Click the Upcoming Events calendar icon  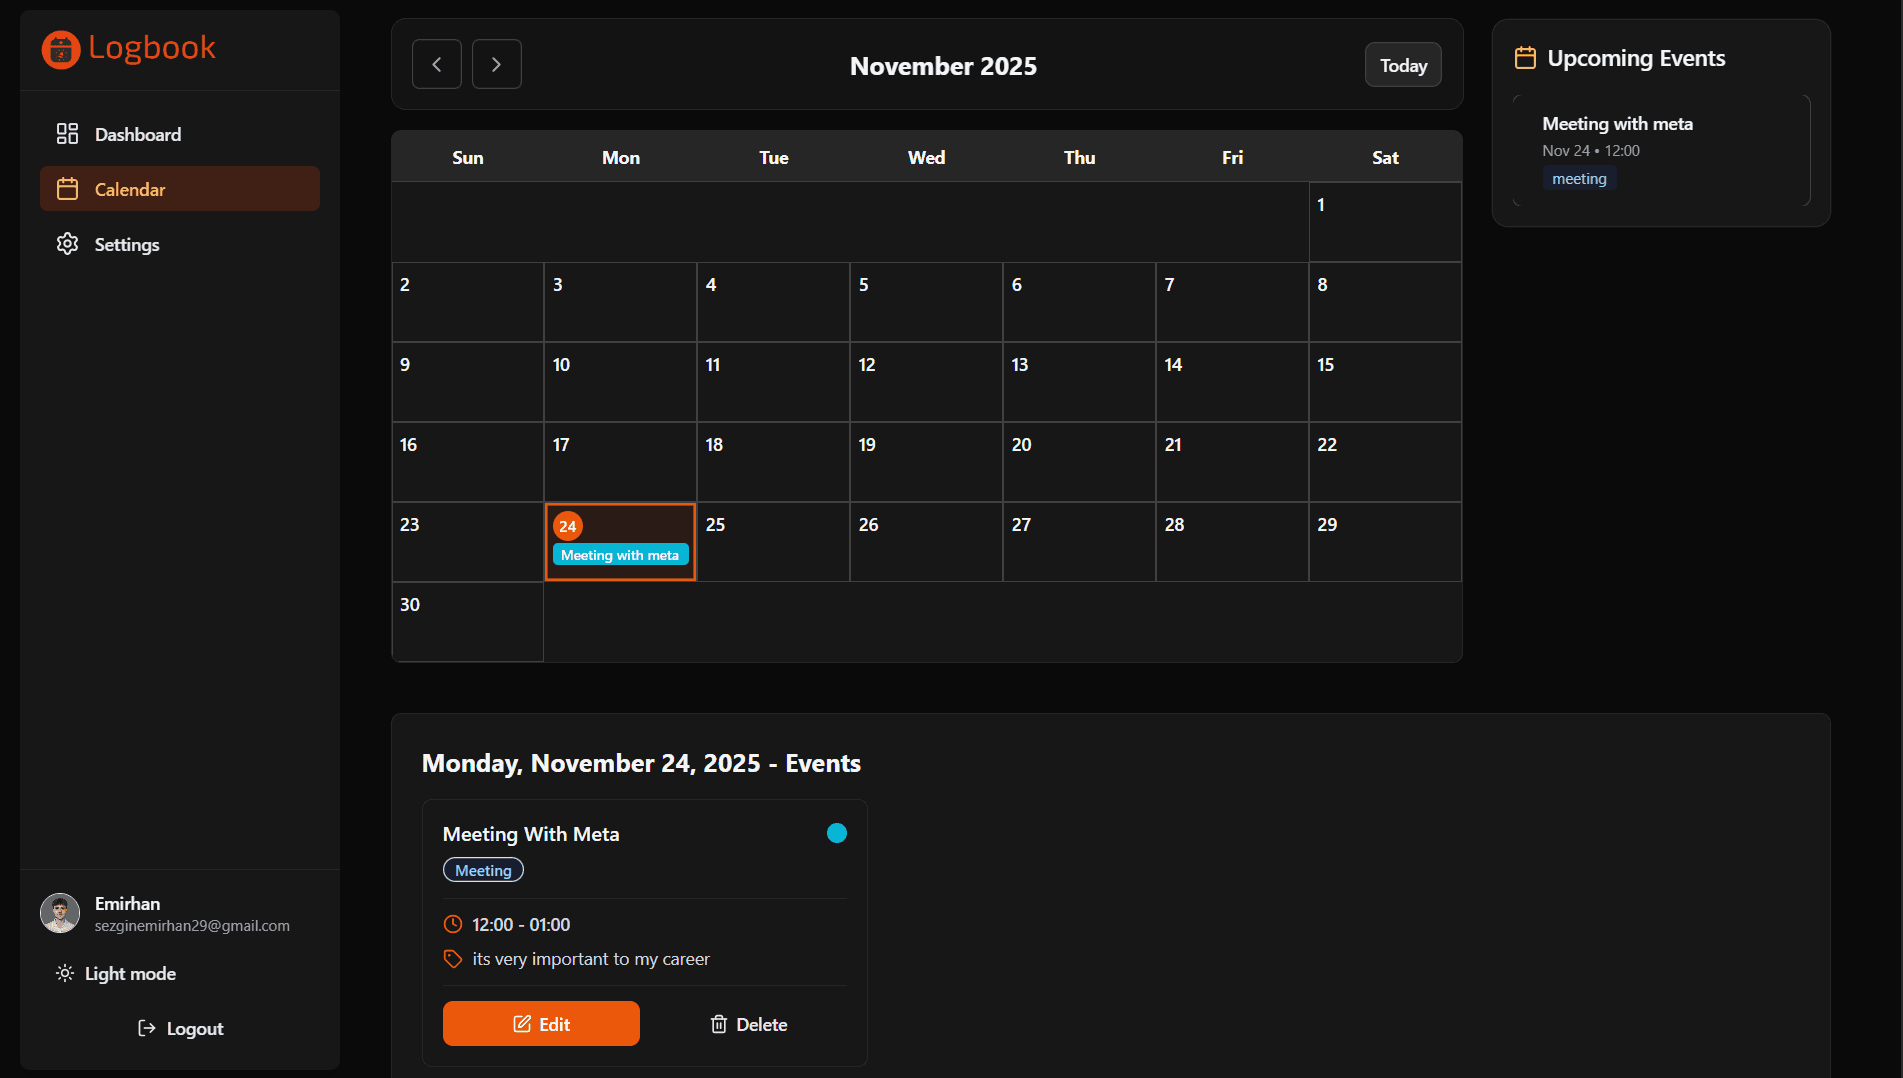point(1525,58)
